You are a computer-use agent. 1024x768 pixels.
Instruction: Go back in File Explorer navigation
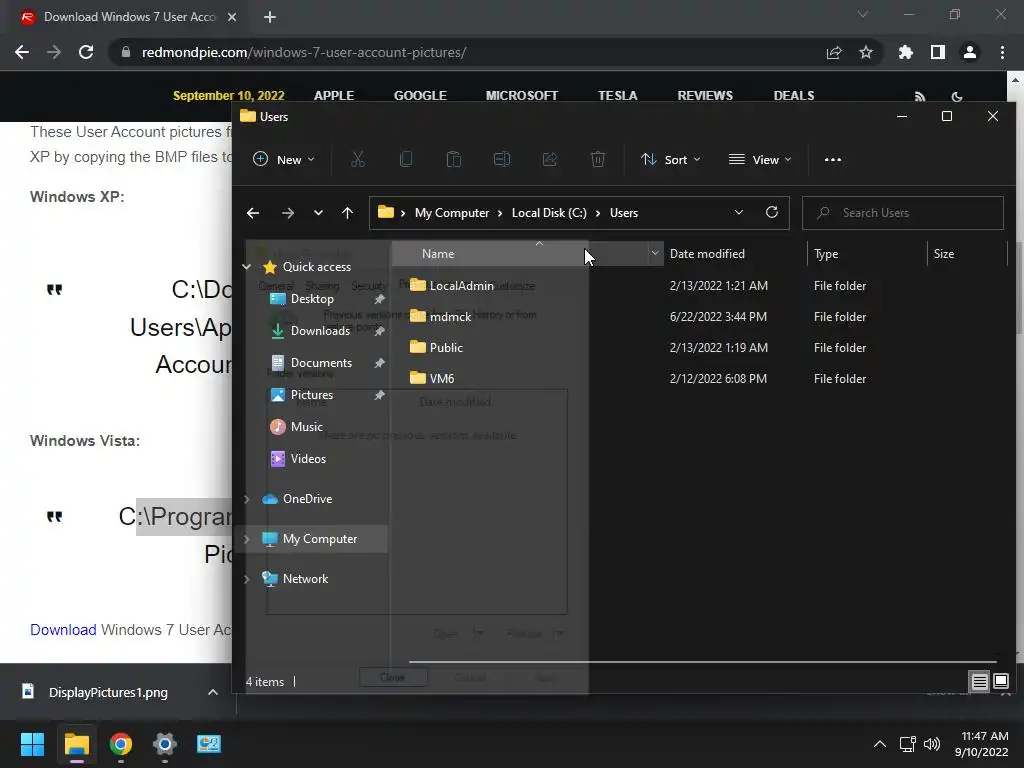coord(253,213)
